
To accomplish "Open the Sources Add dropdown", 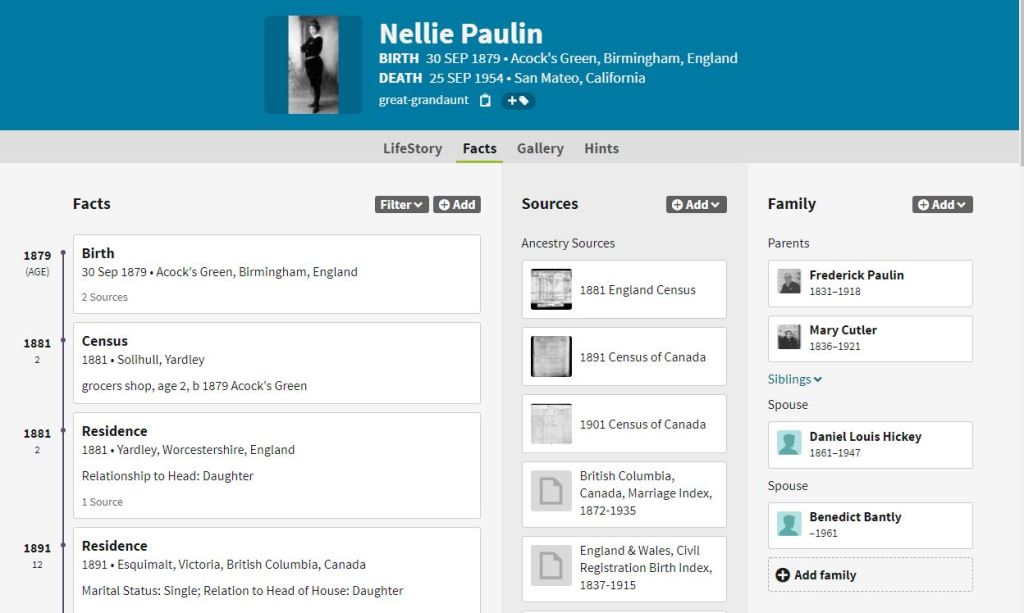I will tap(696, 204).
